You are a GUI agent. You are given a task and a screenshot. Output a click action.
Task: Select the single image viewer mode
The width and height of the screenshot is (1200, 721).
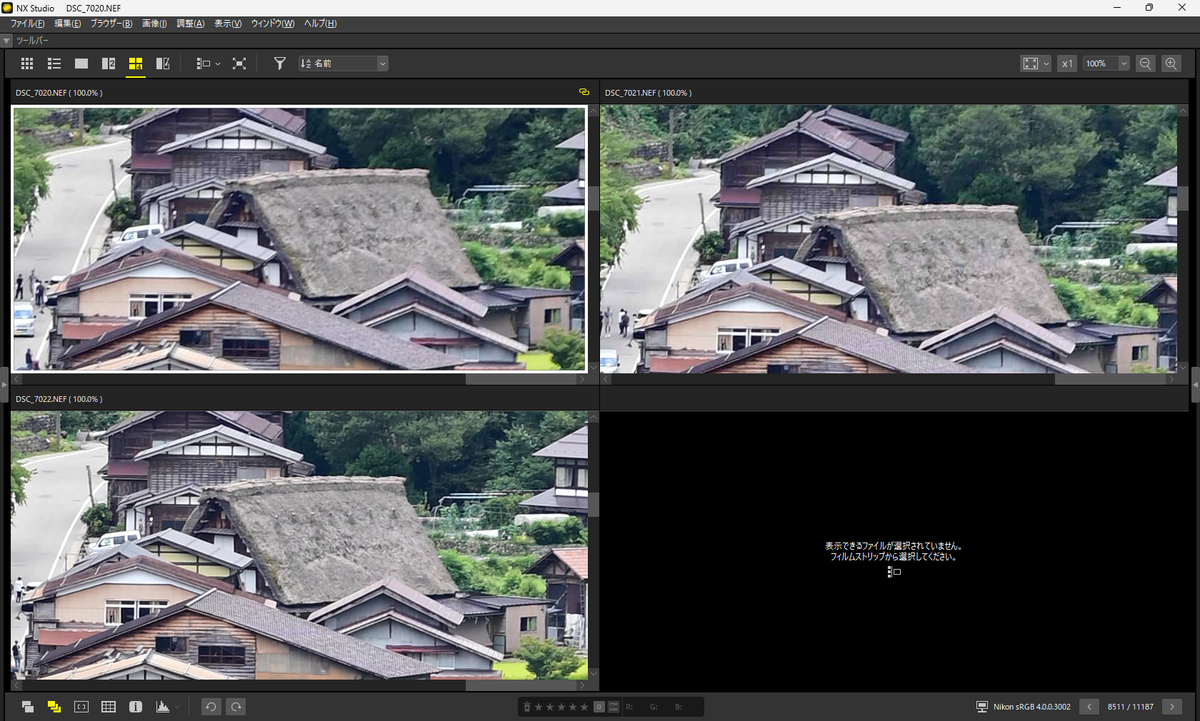click(81, 63)
